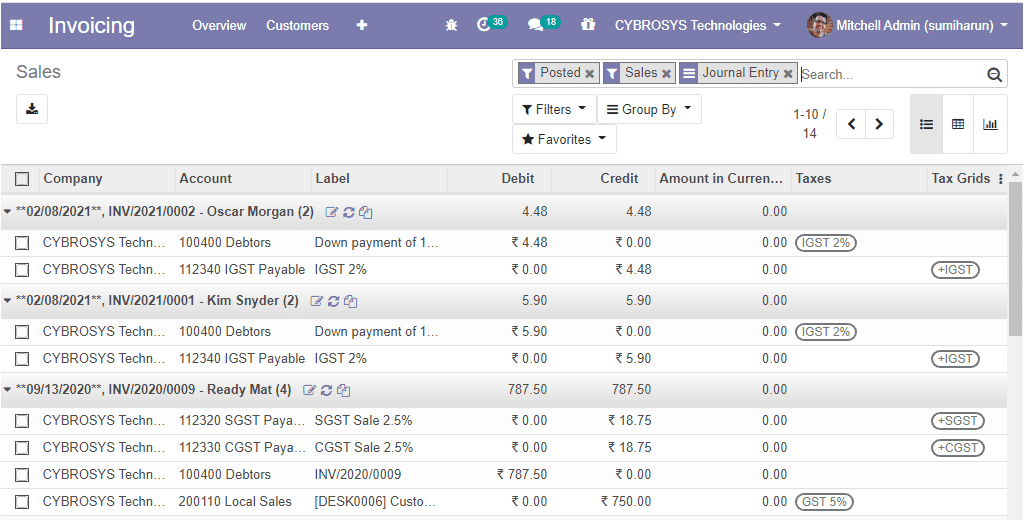Image resolution: width=1024 pixels, height=521 pixels.
Task: Click refresh icon for INV/2021/0002 group
Action: (349, 212)
